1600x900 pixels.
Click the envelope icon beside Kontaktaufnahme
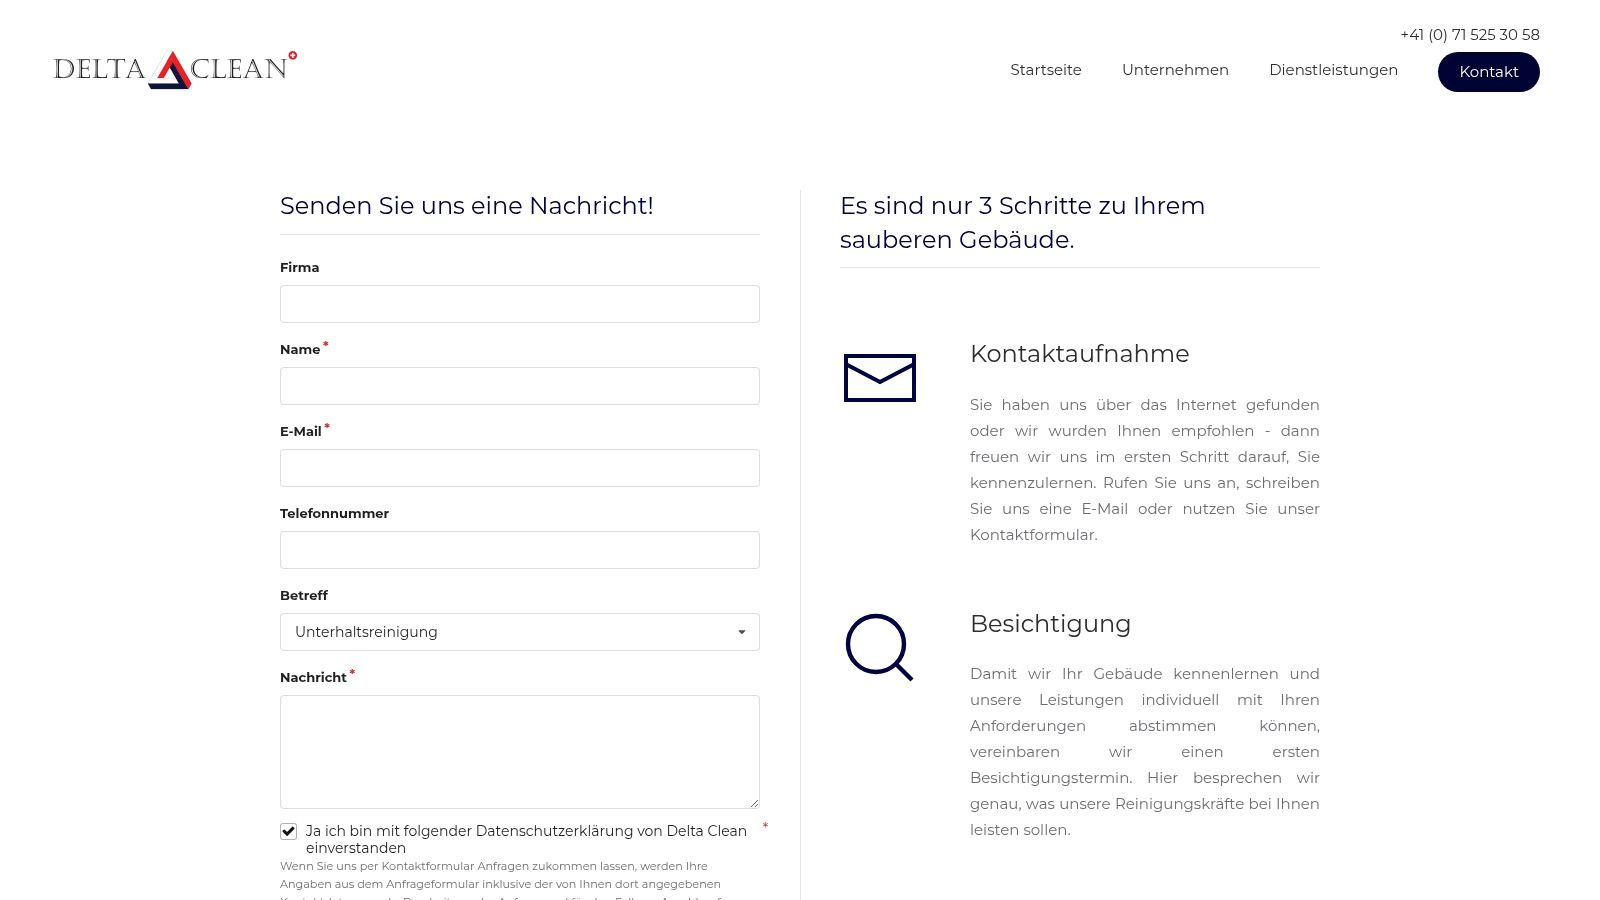tap(880, 378)
